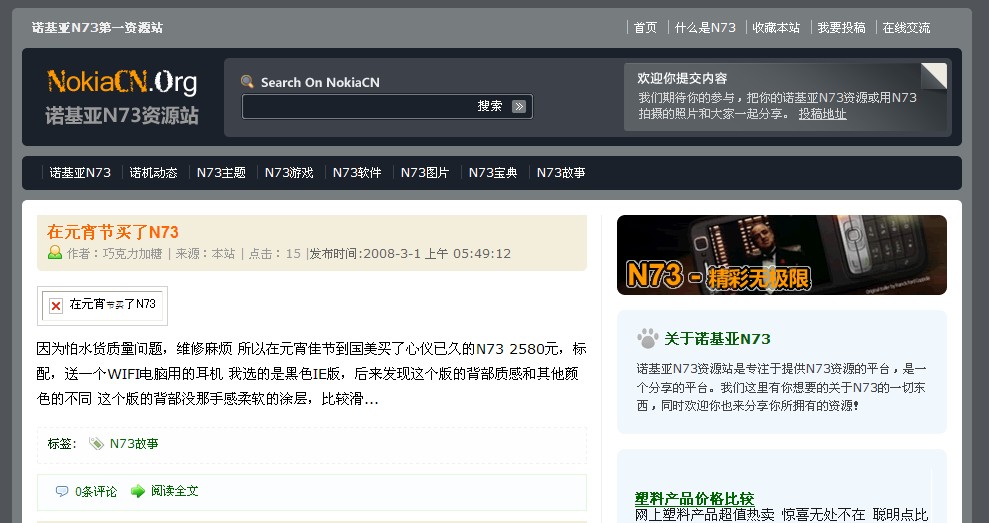Follow the 投稿地址 link
Screen dimensions: 989x523
(x=822, y=114)
